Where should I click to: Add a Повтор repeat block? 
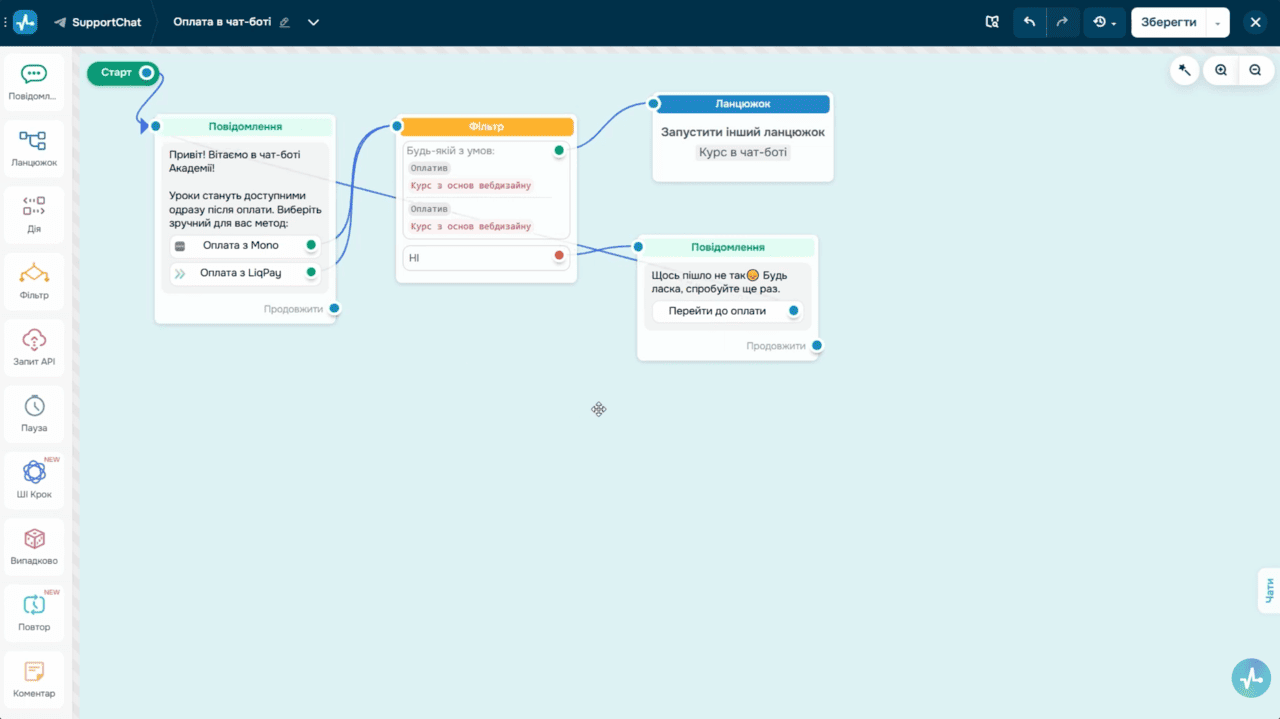coord(34,613)
